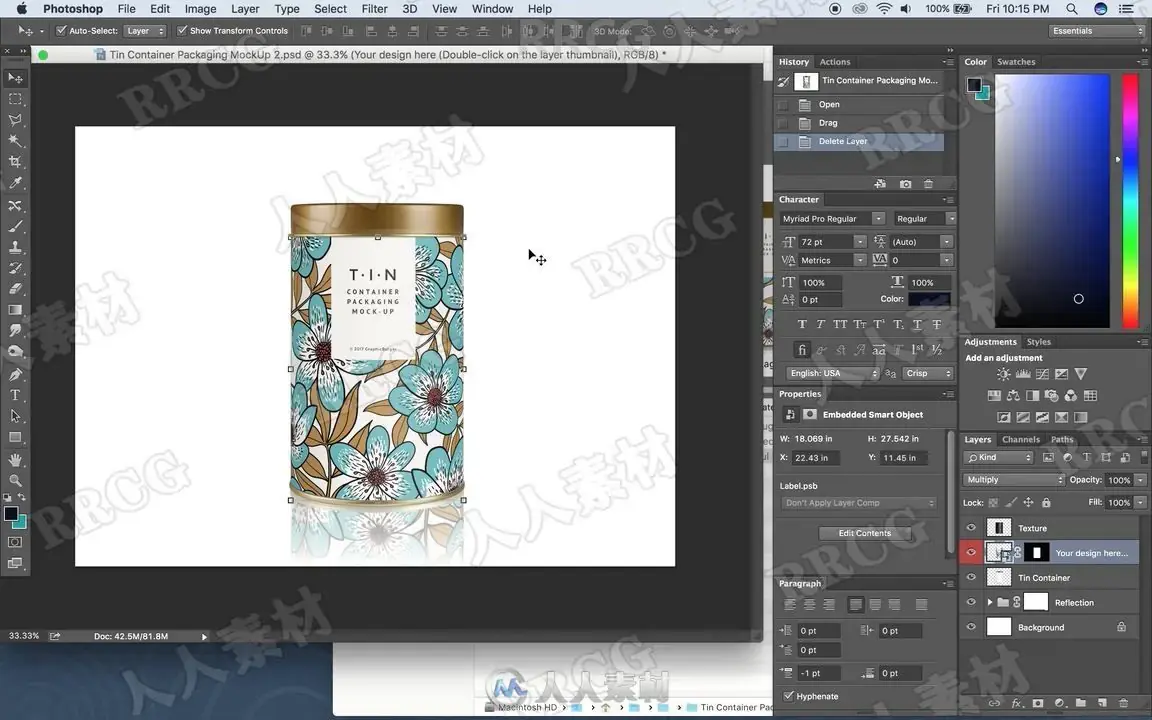Screen dimensions: 1152x720
Task: Delete layer trash icon in Layers panel
Action: (x=1123, y=703)
